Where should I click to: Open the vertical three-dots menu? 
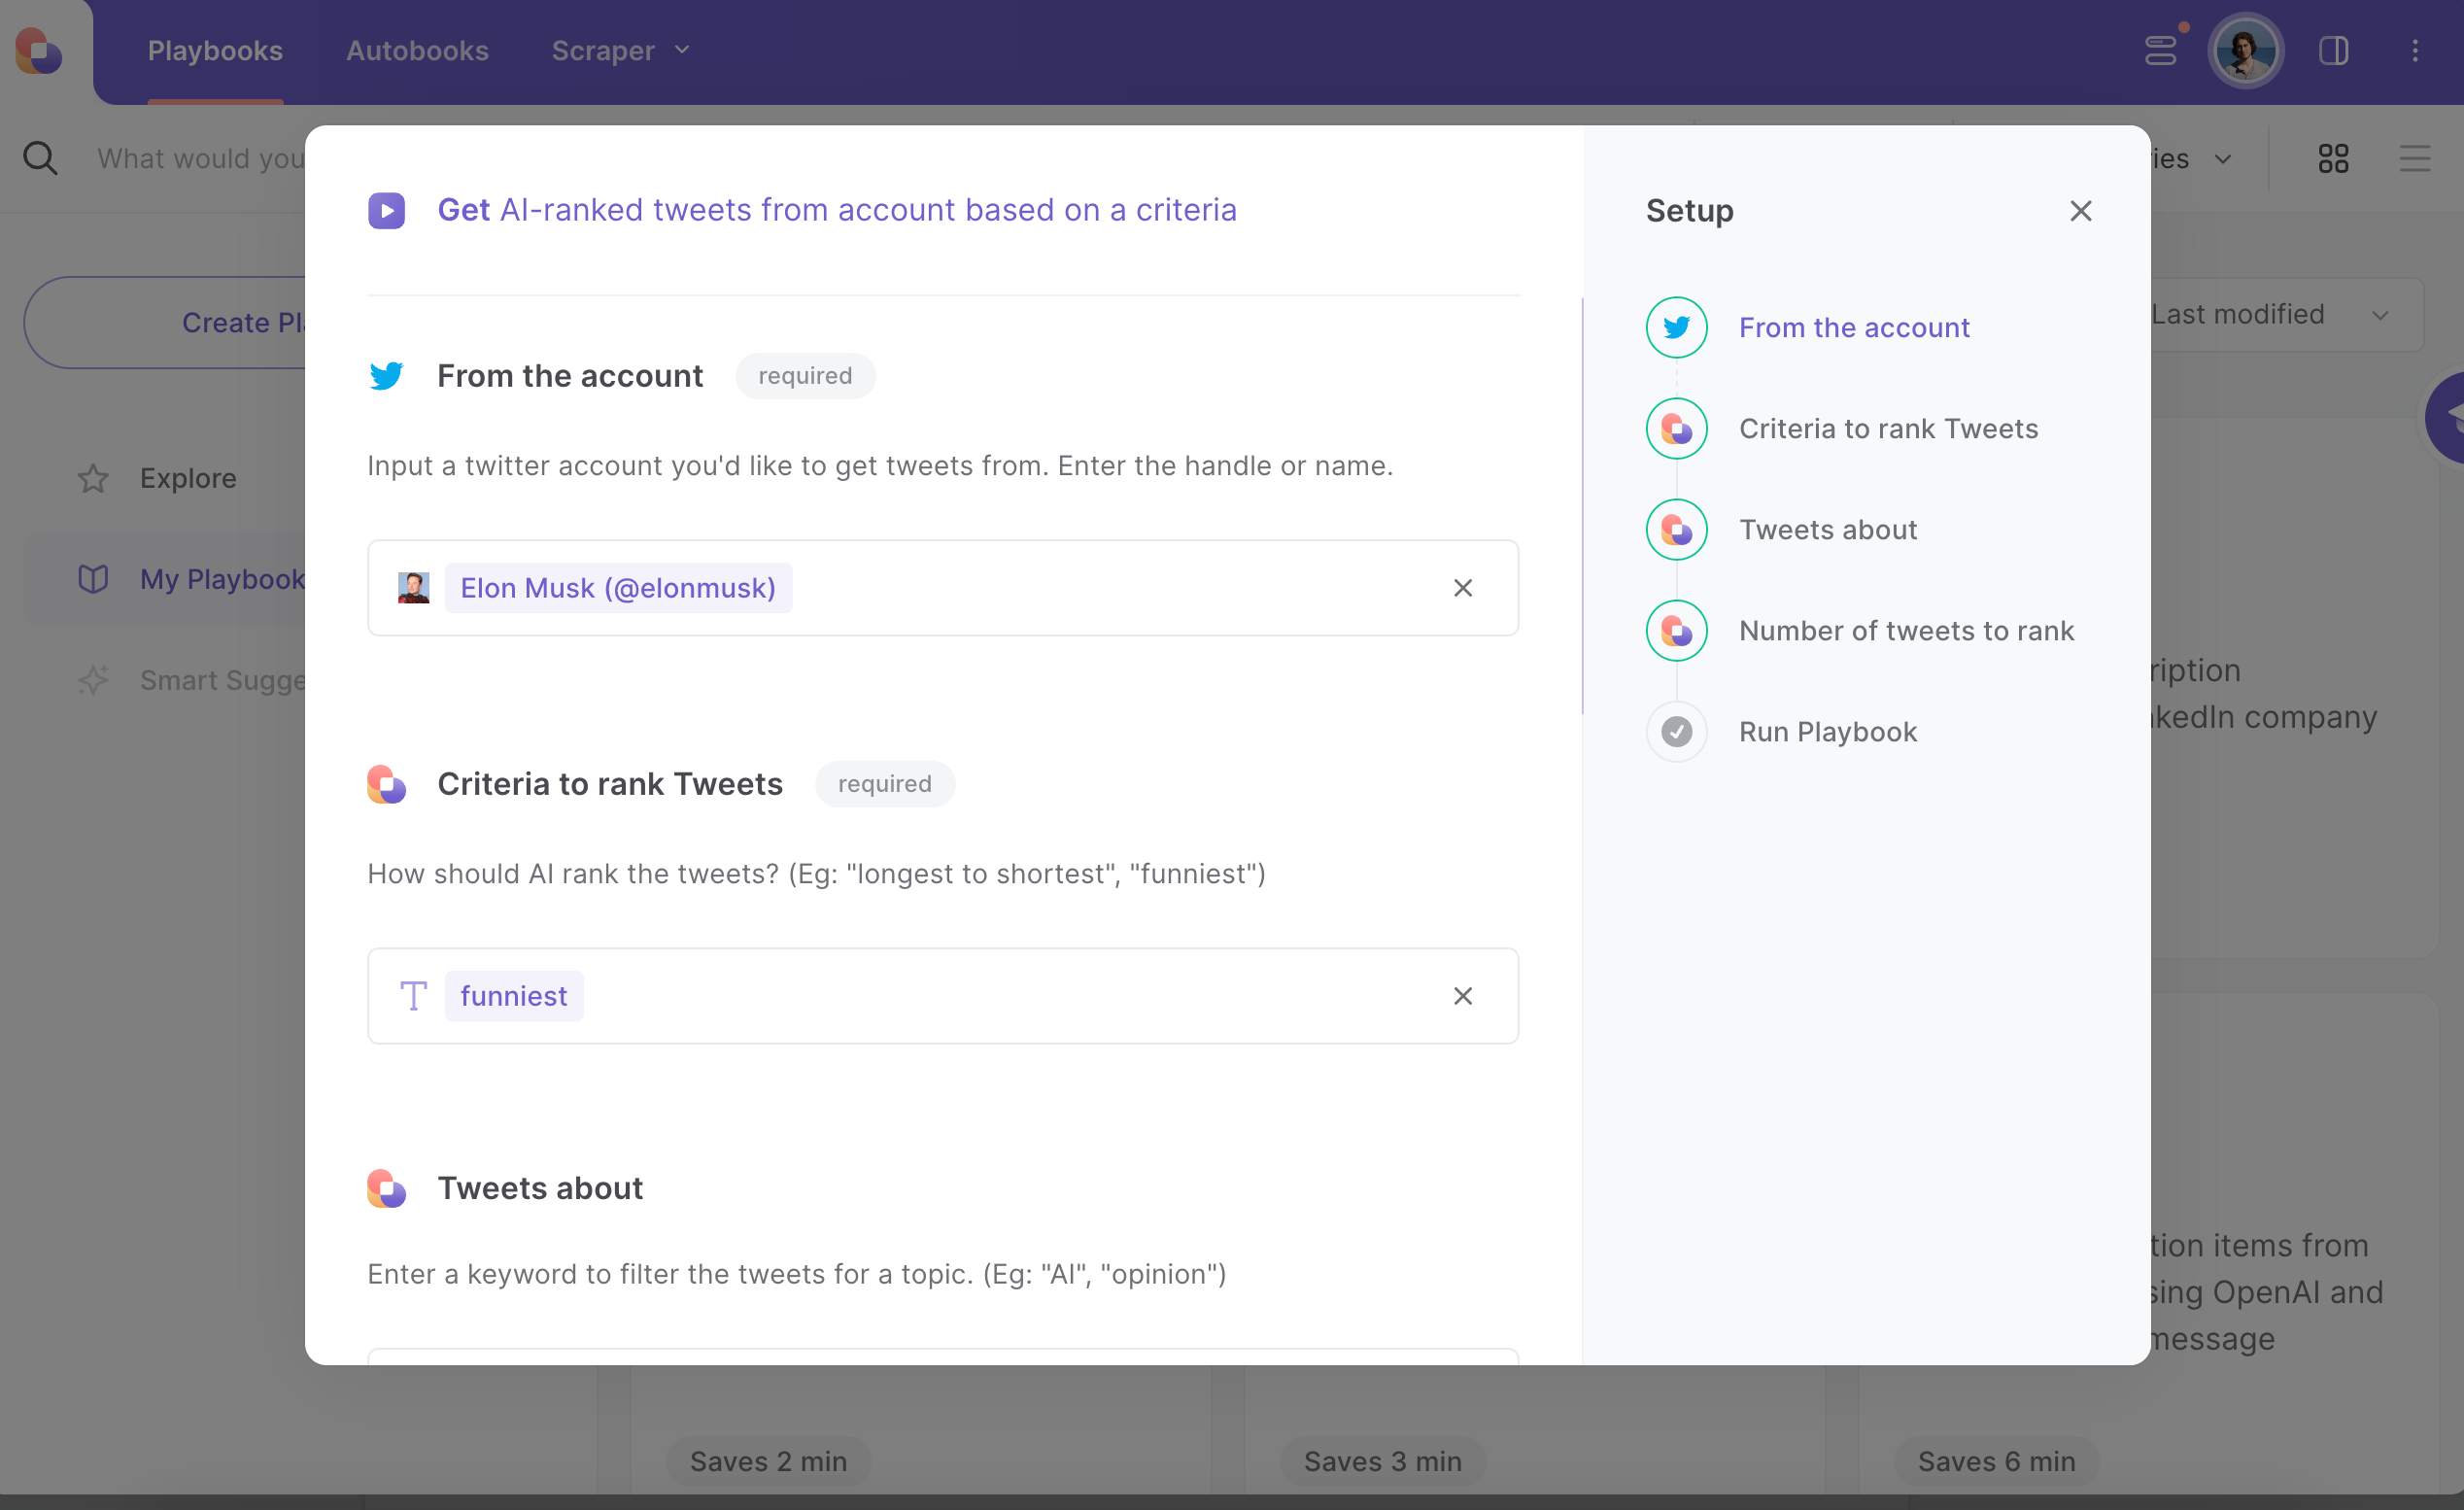click(x=2415, y=50)
